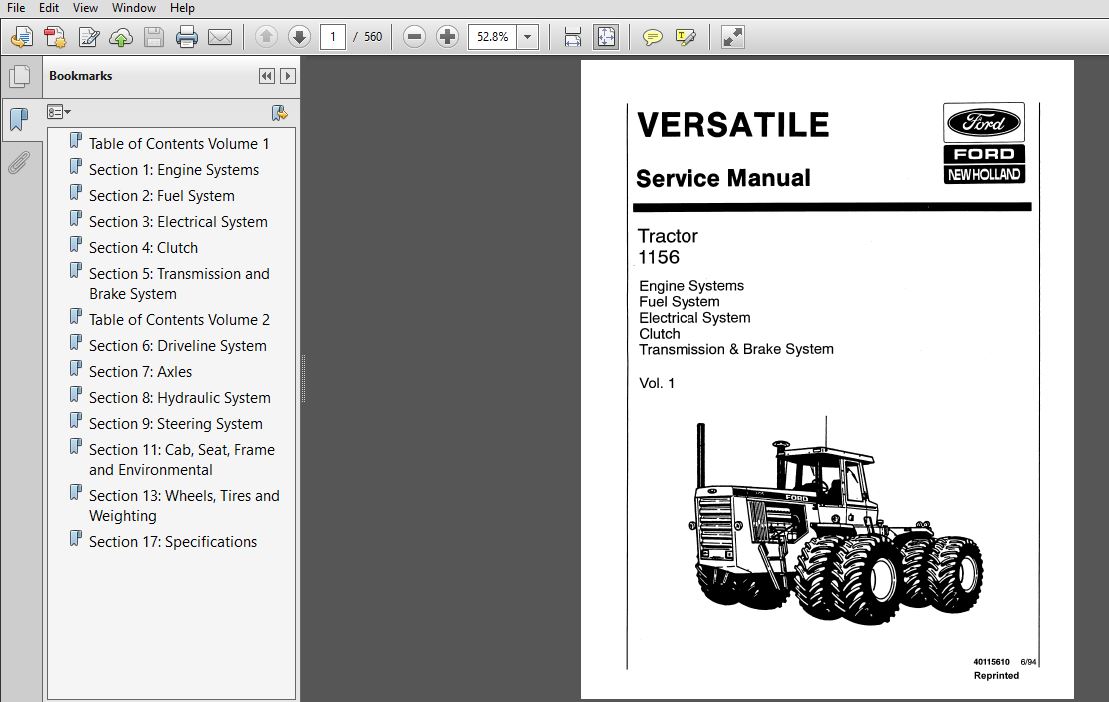This screenshot has width=1109, height=702.
Task: Click the tractor illustration on the page
Action: (x=835, y=521)
